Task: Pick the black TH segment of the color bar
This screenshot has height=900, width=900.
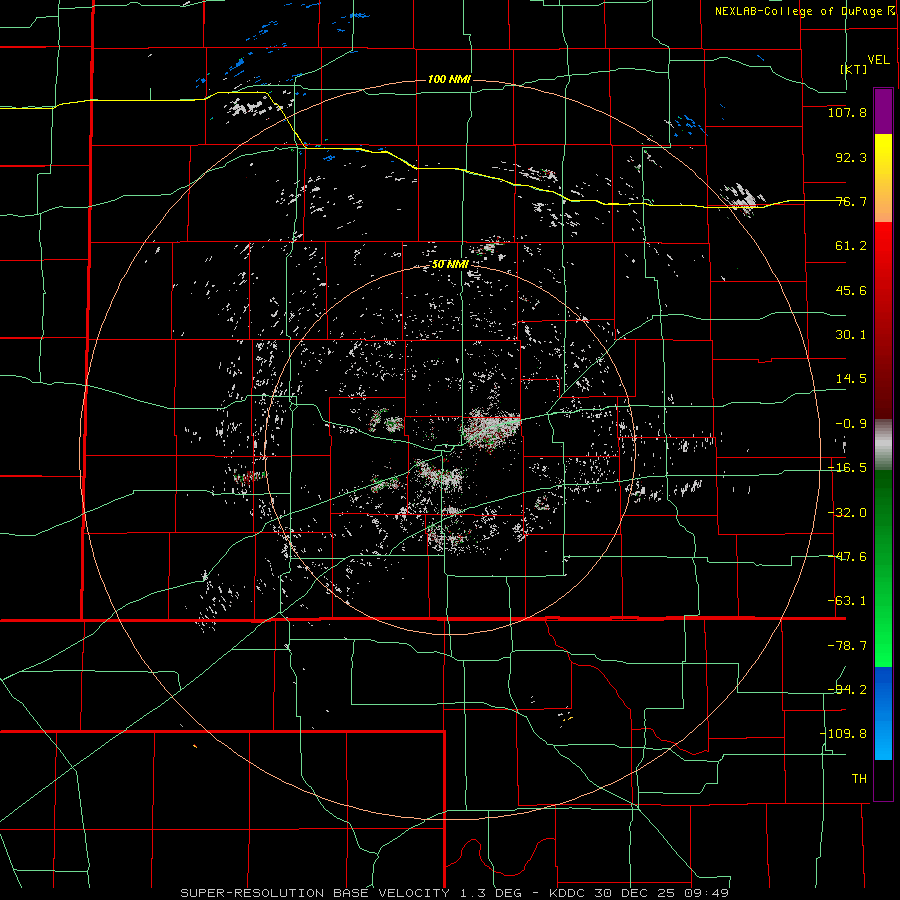Action: (x=883, y=779)
